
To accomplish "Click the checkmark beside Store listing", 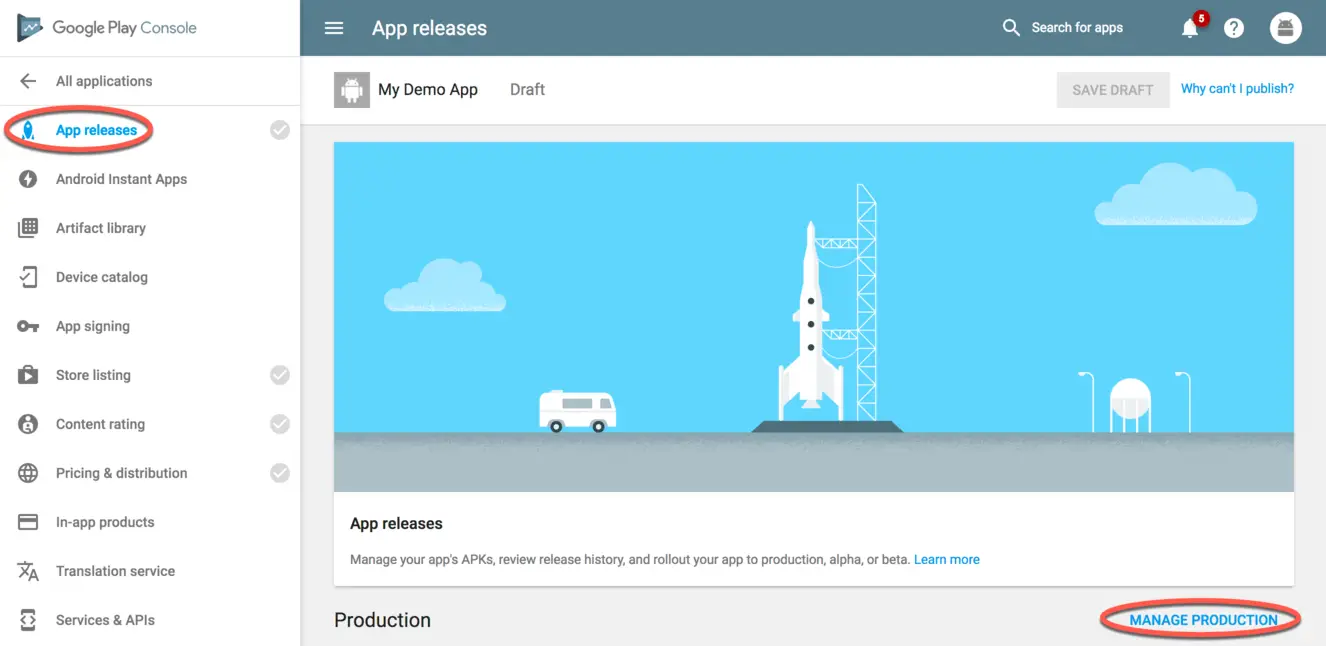I will [280, 375].
